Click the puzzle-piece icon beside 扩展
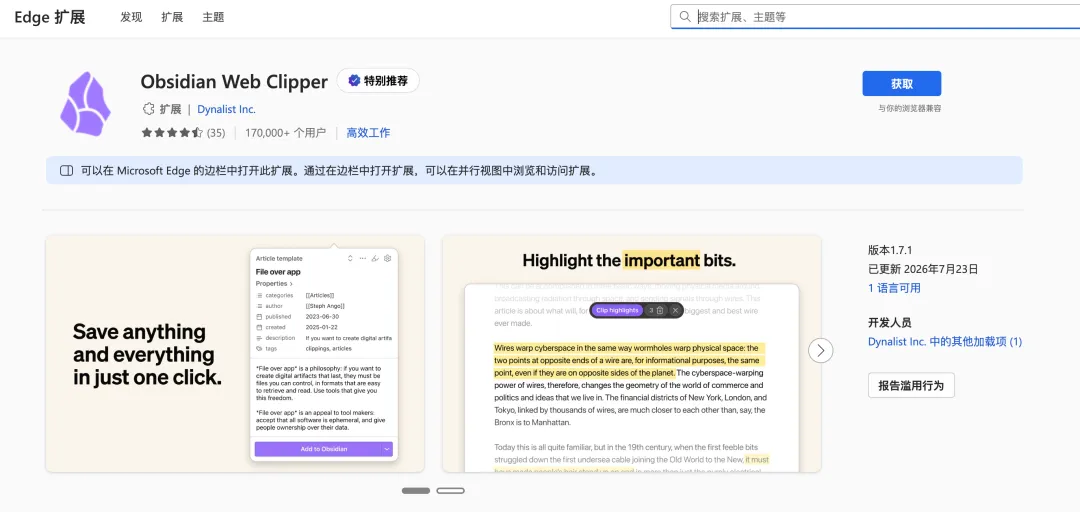Screen dimensions: 1080x512 tap(148, 109)
